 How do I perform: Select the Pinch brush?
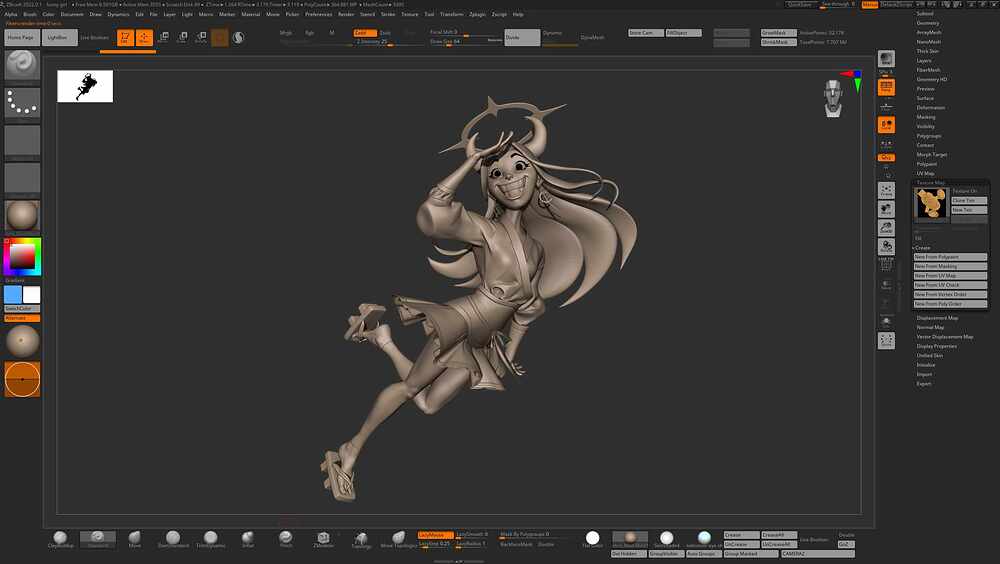(x=286, y=539)
